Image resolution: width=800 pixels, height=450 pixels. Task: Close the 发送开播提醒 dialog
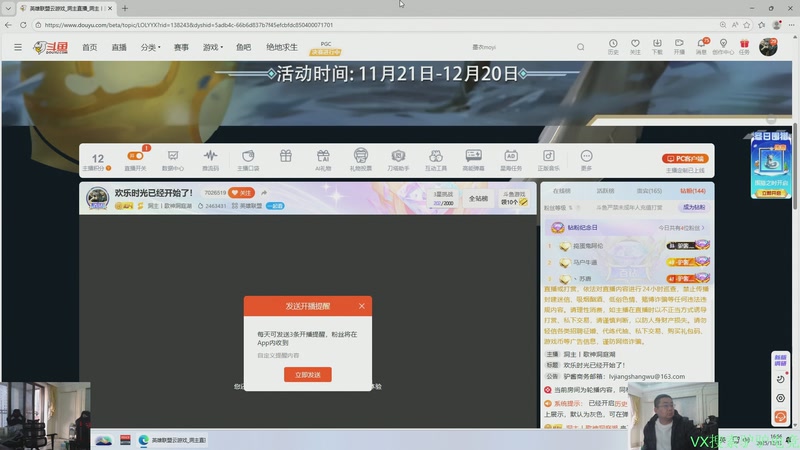pos(362,306)
